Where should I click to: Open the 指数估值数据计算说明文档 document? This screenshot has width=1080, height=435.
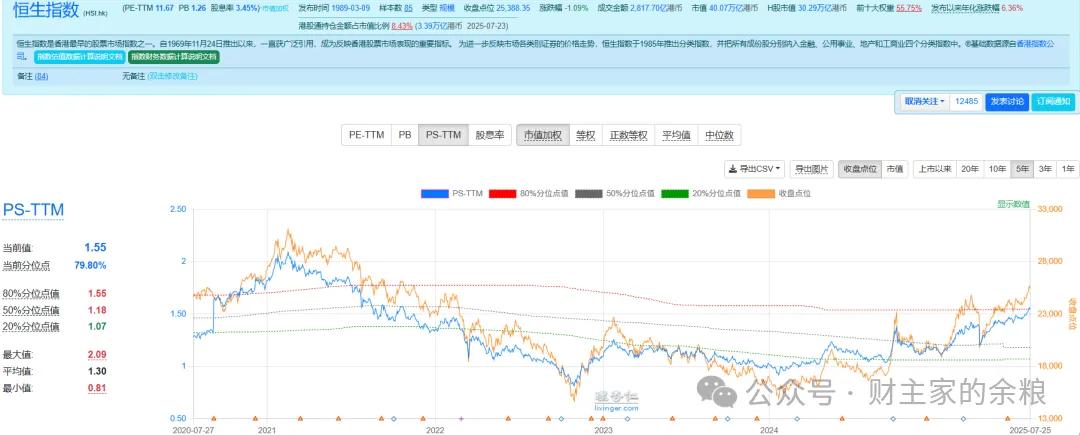pyautogui.click(x=80, y=57)
